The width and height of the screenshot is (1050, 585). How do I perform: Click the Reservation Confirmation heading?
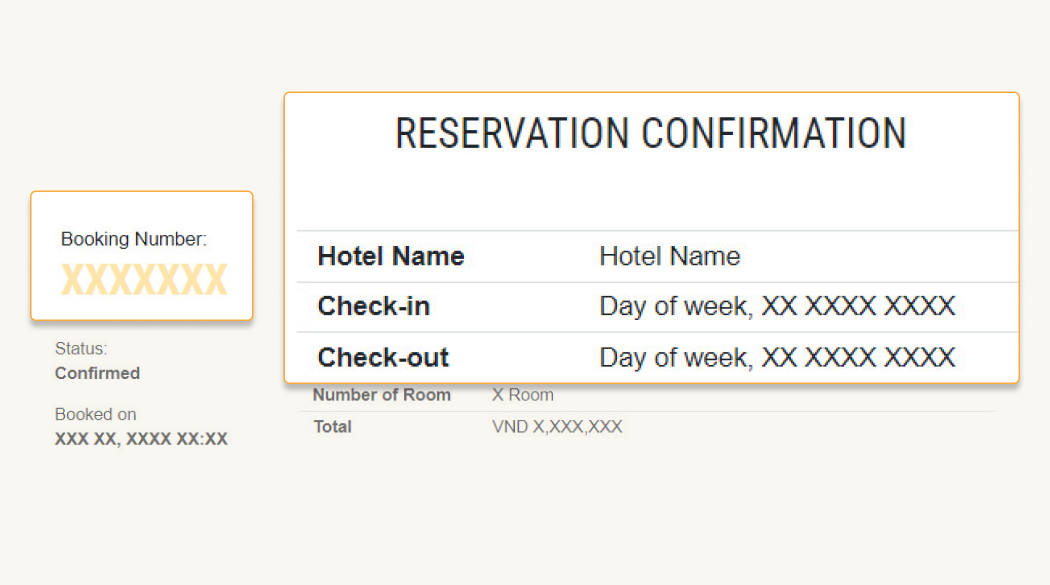(x=650, y=133)
